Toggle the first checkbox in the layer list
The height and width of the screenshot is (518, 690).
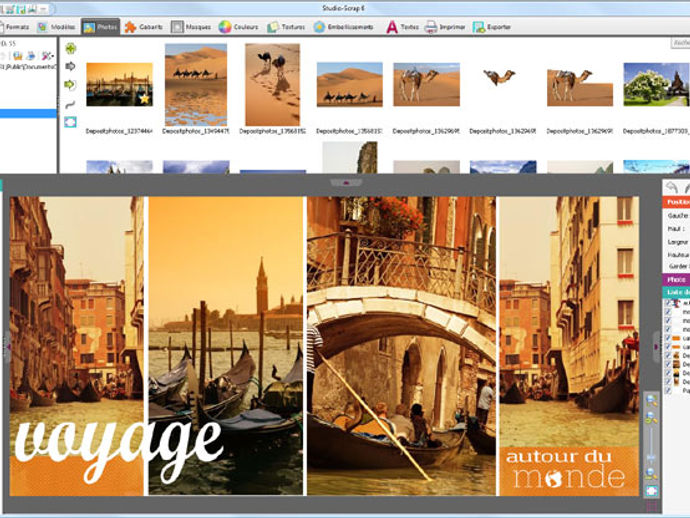pyautogui.click(x=668, y=303)
